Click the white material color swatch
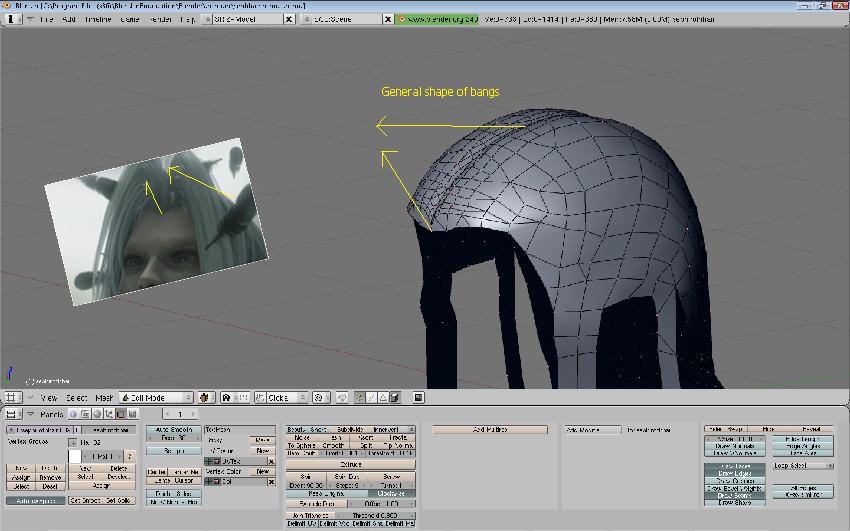850x531 pixels. [x=75, y=456]
